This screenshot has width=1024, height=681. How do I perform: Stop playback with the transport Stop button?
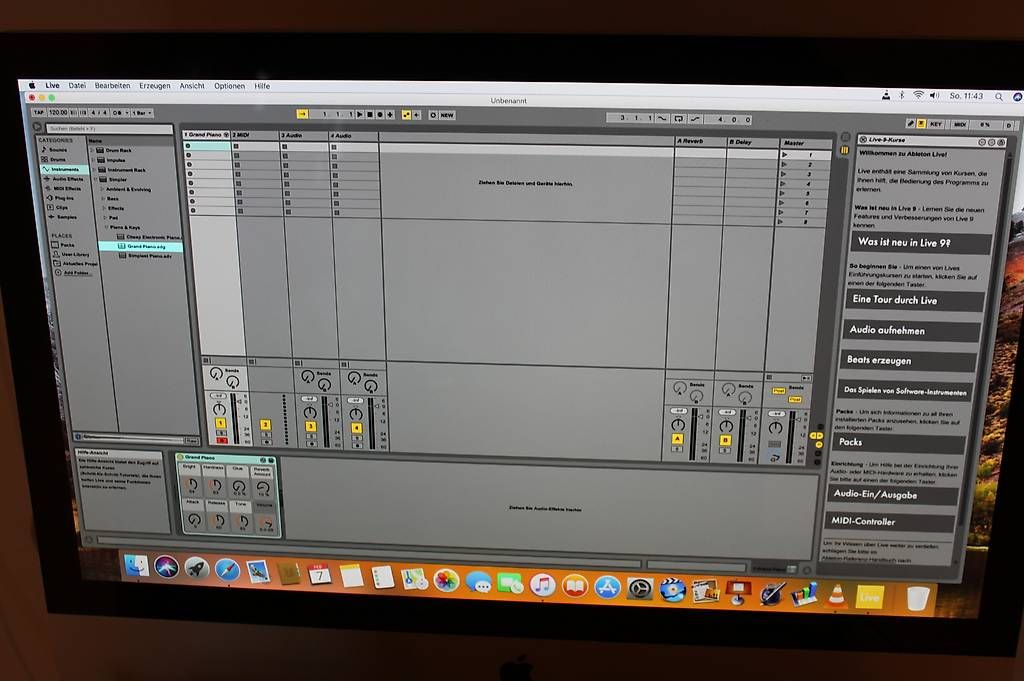point(370,114)
